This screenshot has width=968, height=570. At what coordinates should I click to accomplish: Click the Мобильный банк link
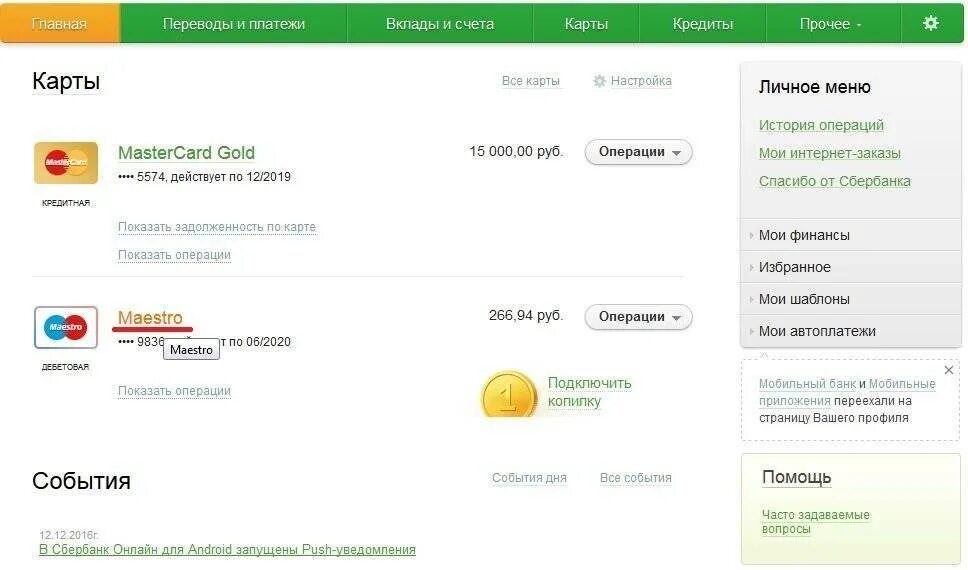coord(807,383)
